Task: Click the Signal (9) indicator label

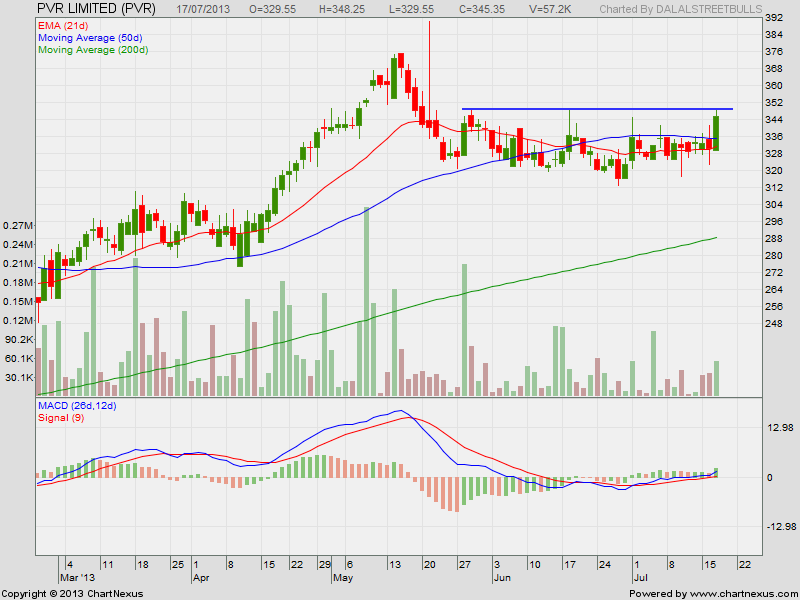Action: point(61,418)
